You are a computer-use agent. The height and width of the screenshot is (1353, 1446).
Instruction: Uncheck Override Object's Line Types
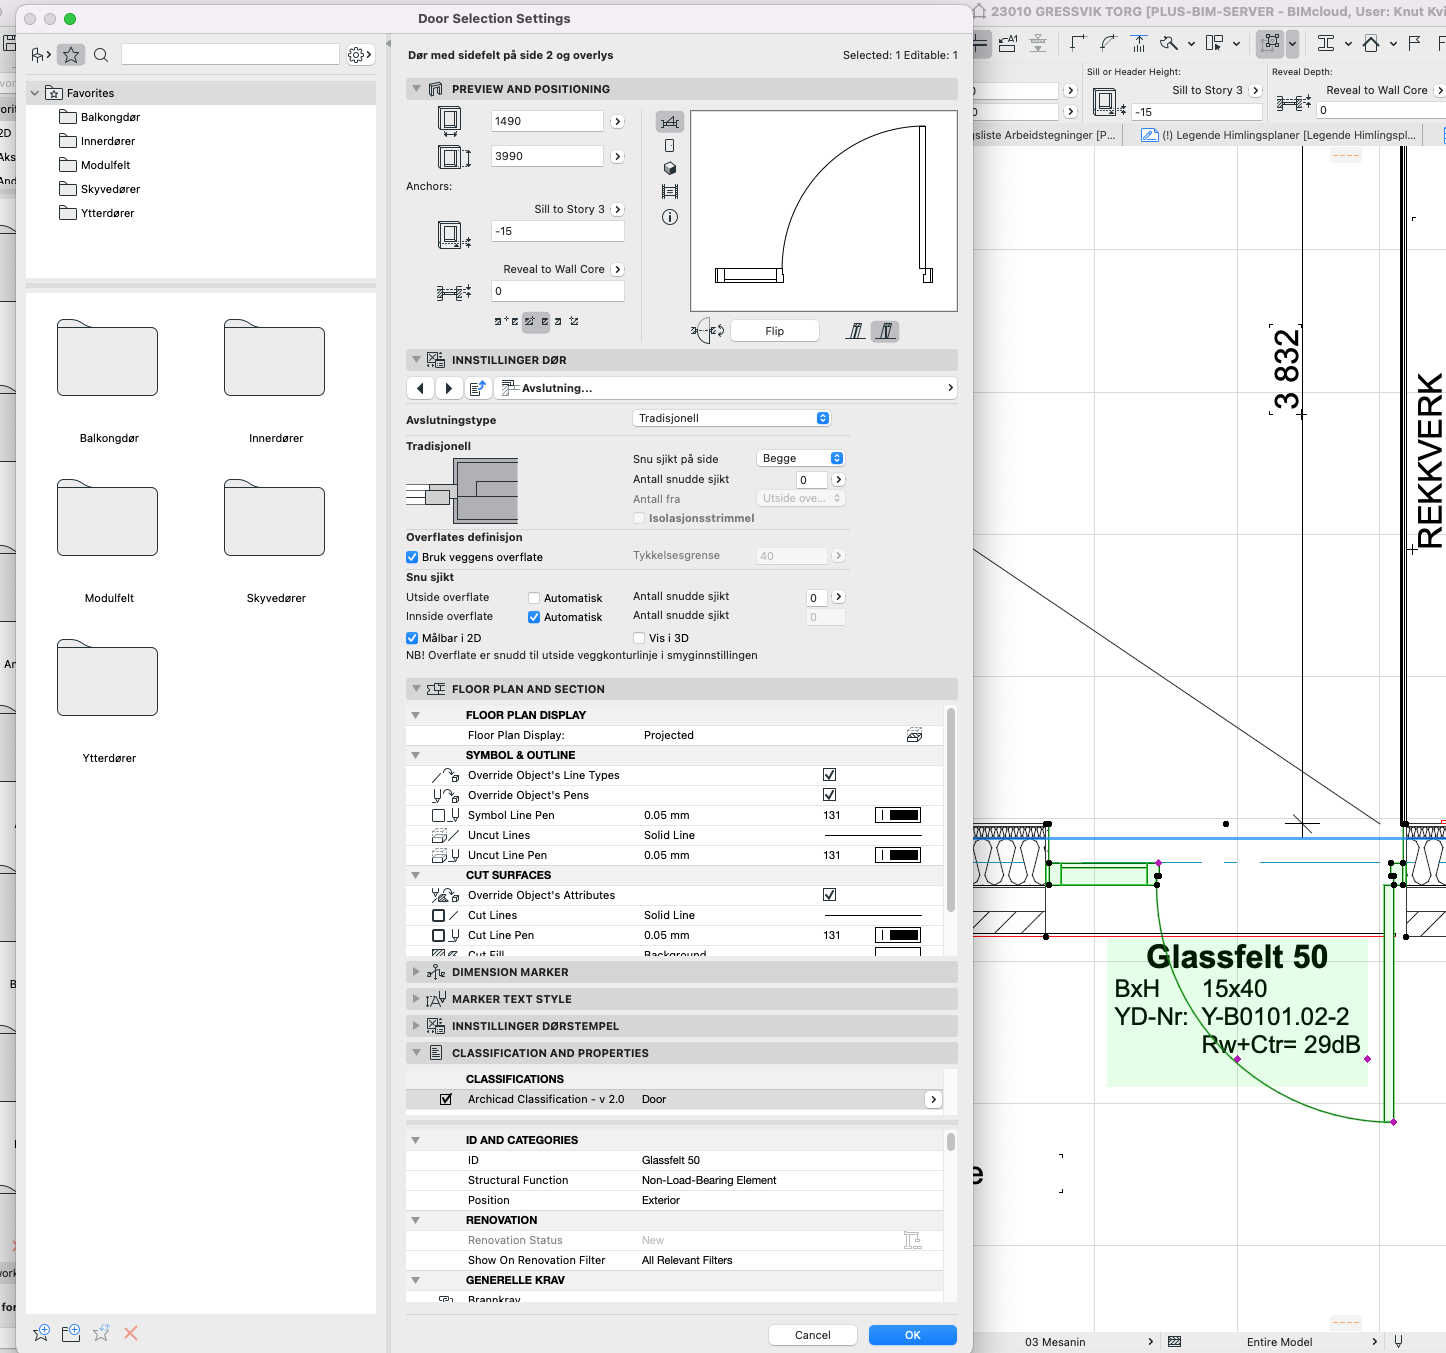tap(829, 775)
